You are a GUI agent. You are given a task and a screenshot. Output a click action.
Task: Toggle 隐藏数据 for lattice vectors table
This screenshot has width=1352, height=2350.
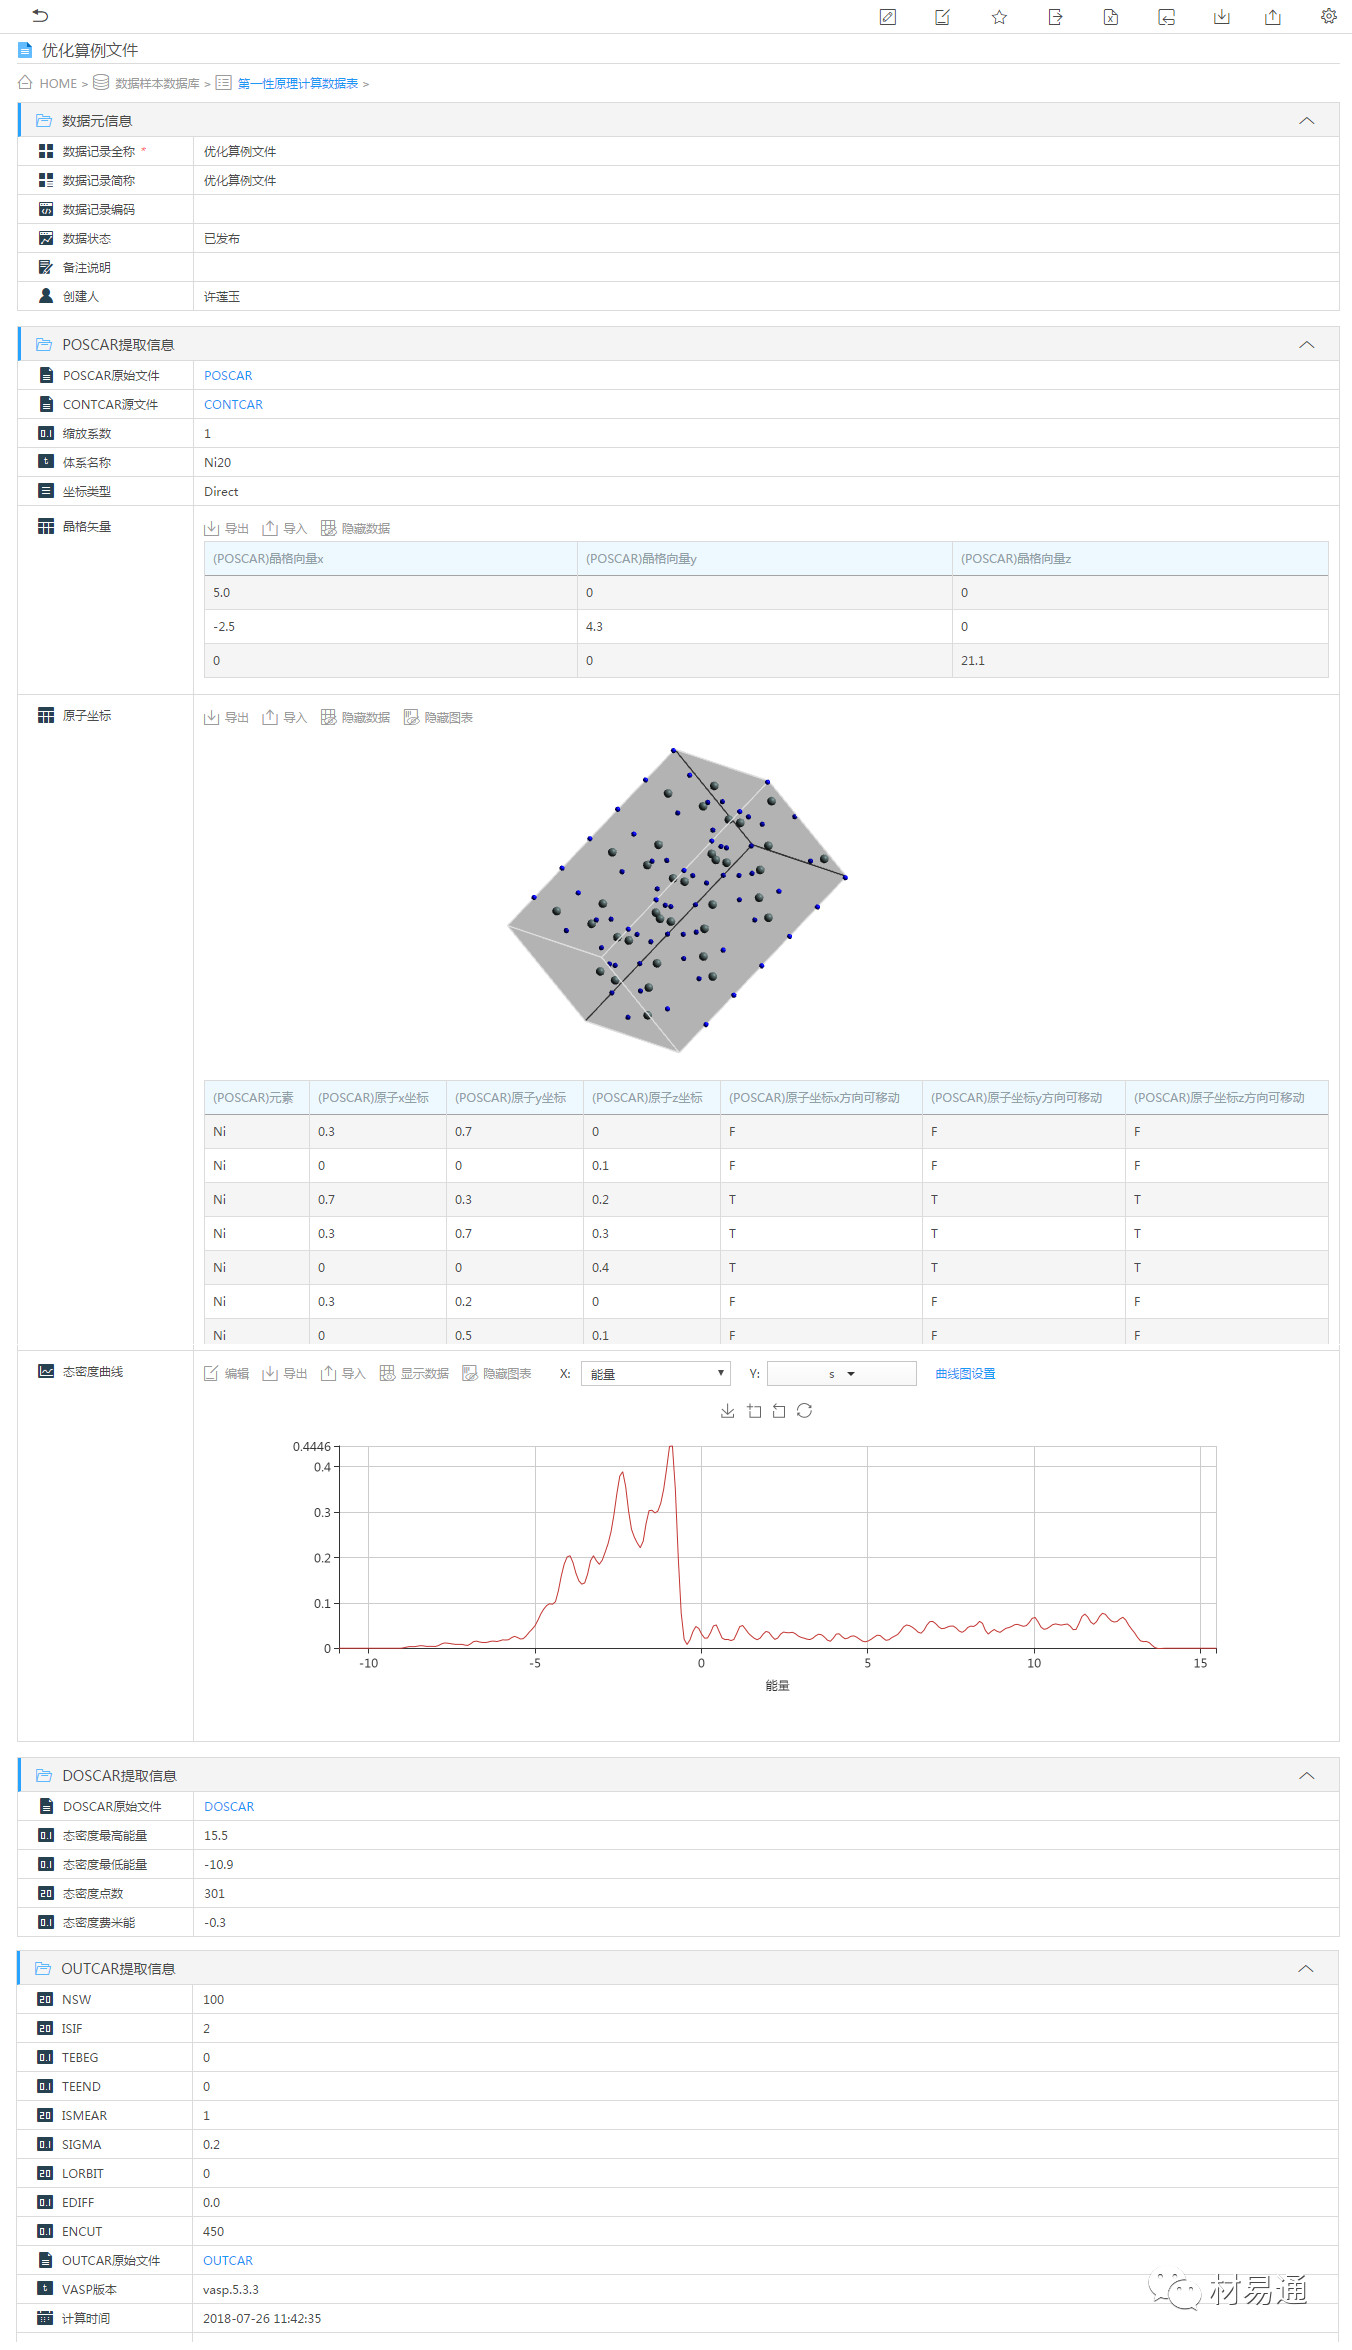[x=355, y=529]
